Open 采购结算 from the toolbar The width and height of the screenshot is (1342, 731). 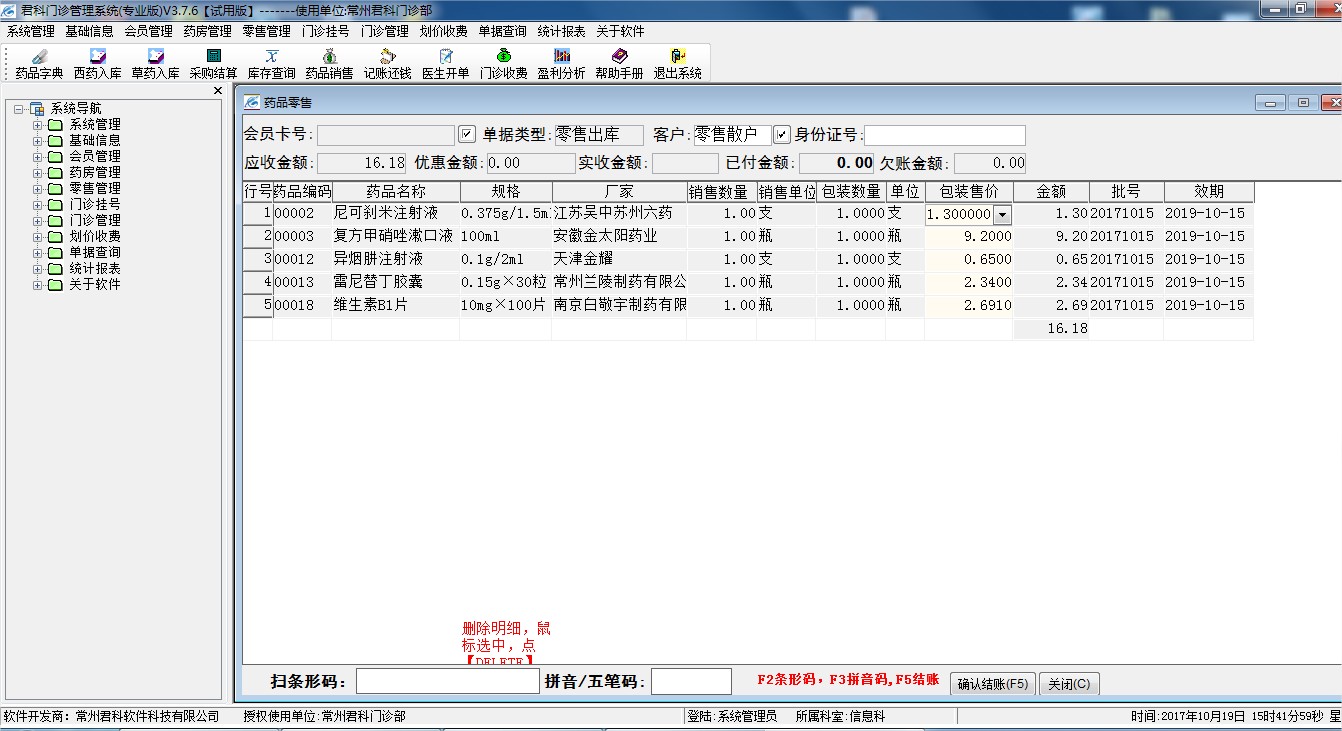coord(213,63)
